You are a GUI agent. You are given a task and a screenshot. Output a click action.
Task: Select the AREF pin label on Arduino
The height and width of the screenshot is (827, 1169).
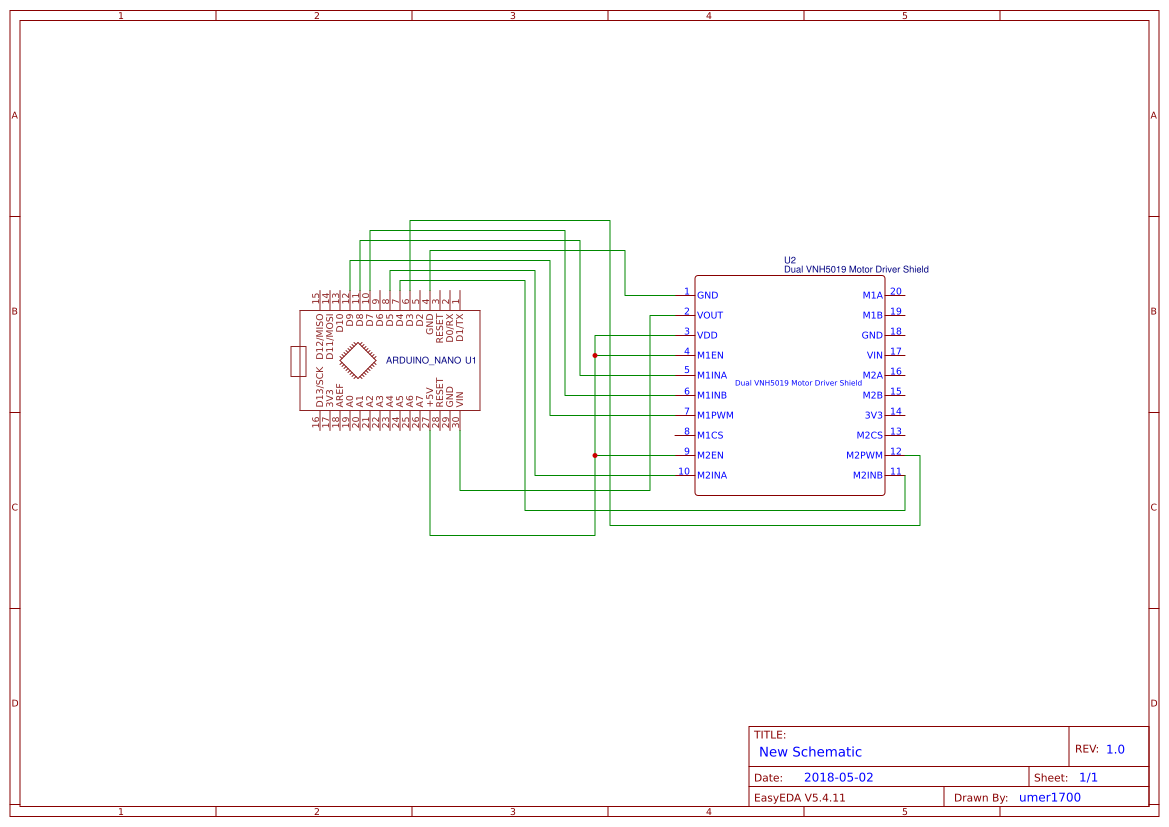pyautogui.click(x=340, y=395)
